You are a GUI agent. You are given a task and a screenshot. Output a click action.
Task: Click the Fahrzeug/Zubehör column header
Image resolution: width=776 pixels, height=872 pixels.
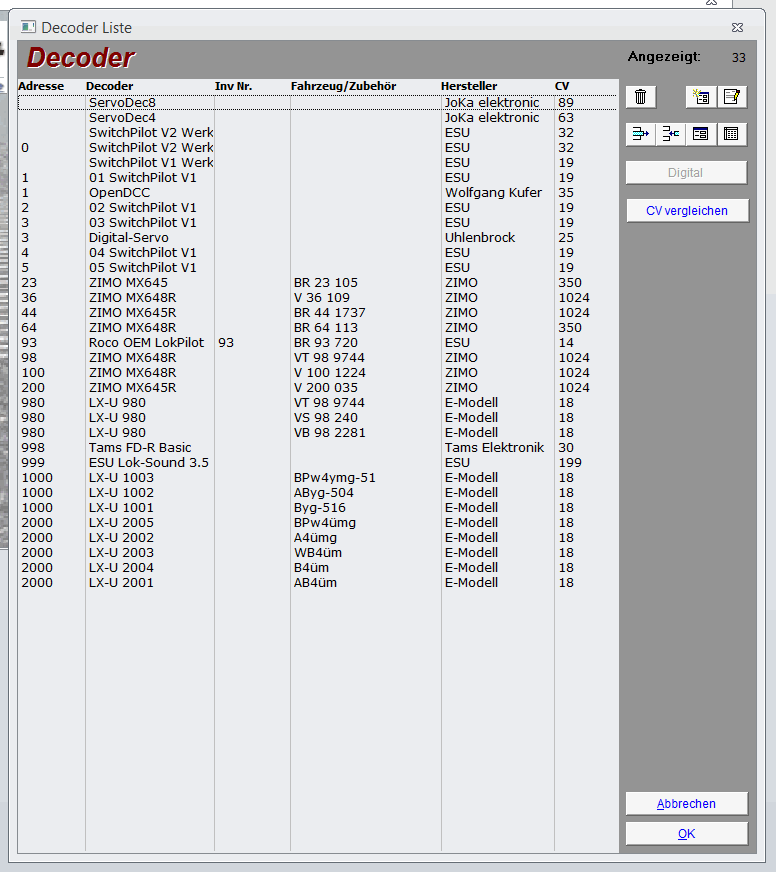tap(344, 86)
